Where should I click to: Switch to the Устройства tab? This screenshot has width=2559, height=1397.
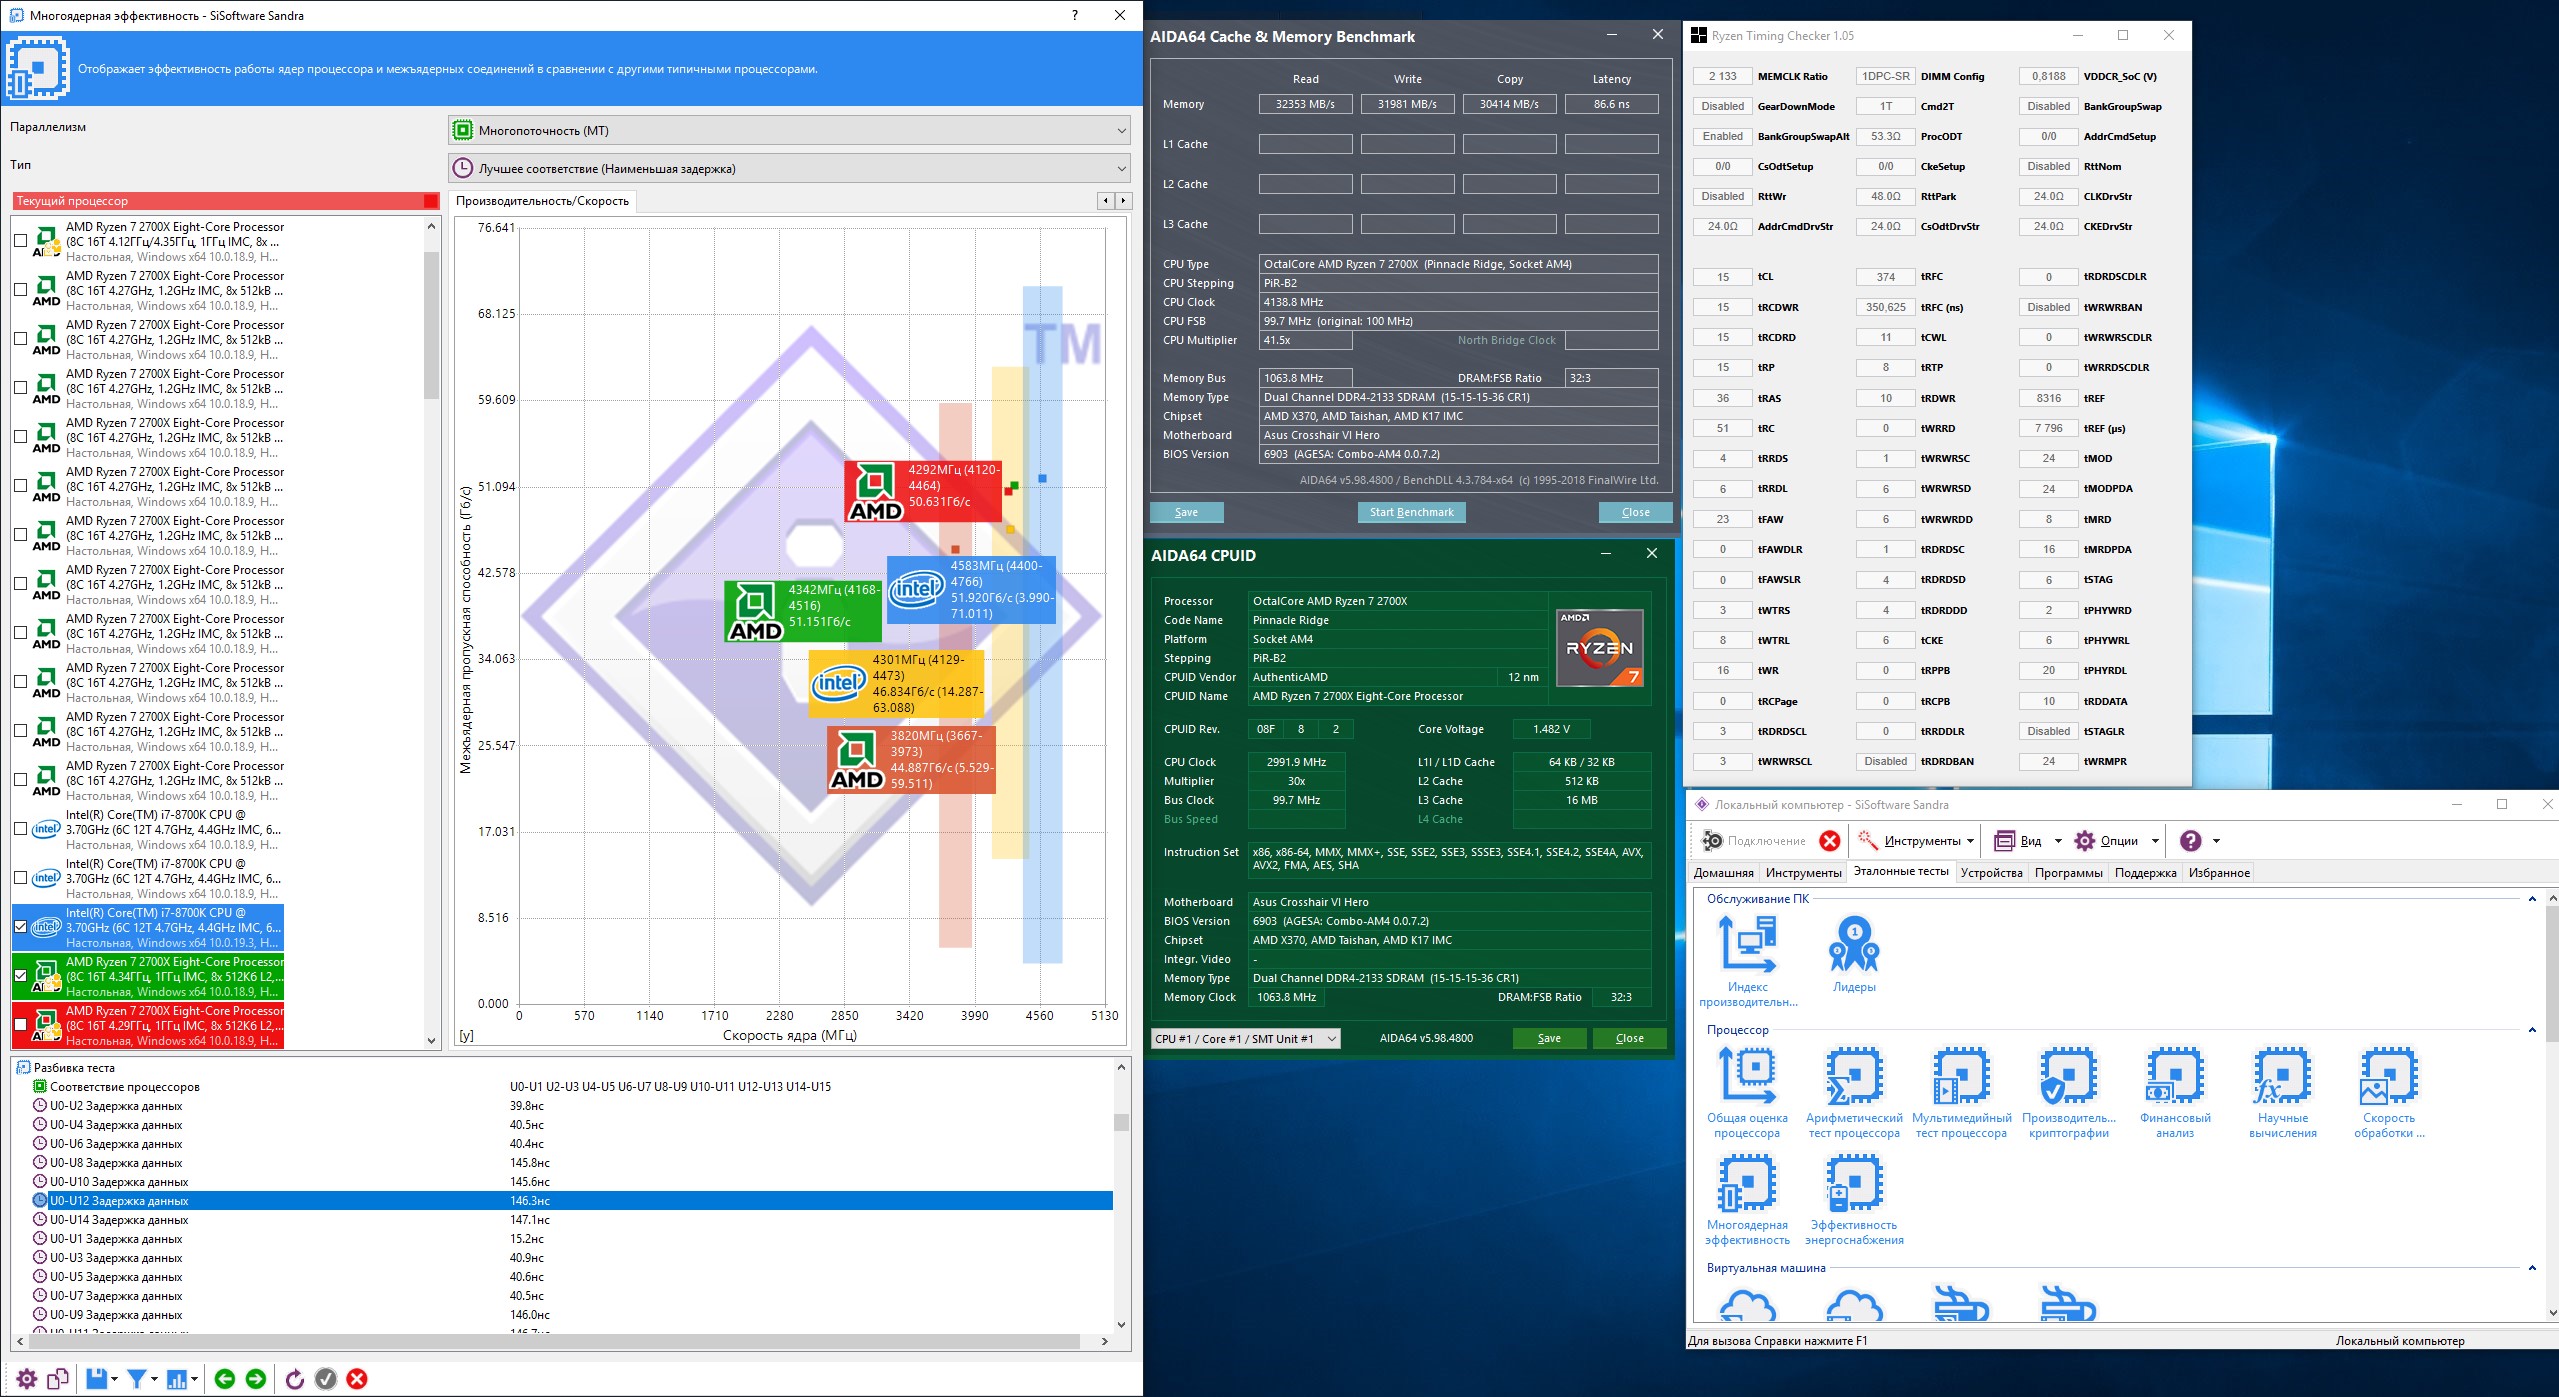coord(1991,873)
